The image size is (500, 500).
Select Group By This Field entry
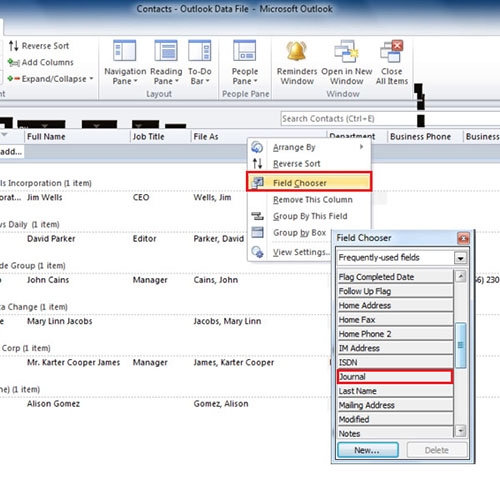point(309,216)
